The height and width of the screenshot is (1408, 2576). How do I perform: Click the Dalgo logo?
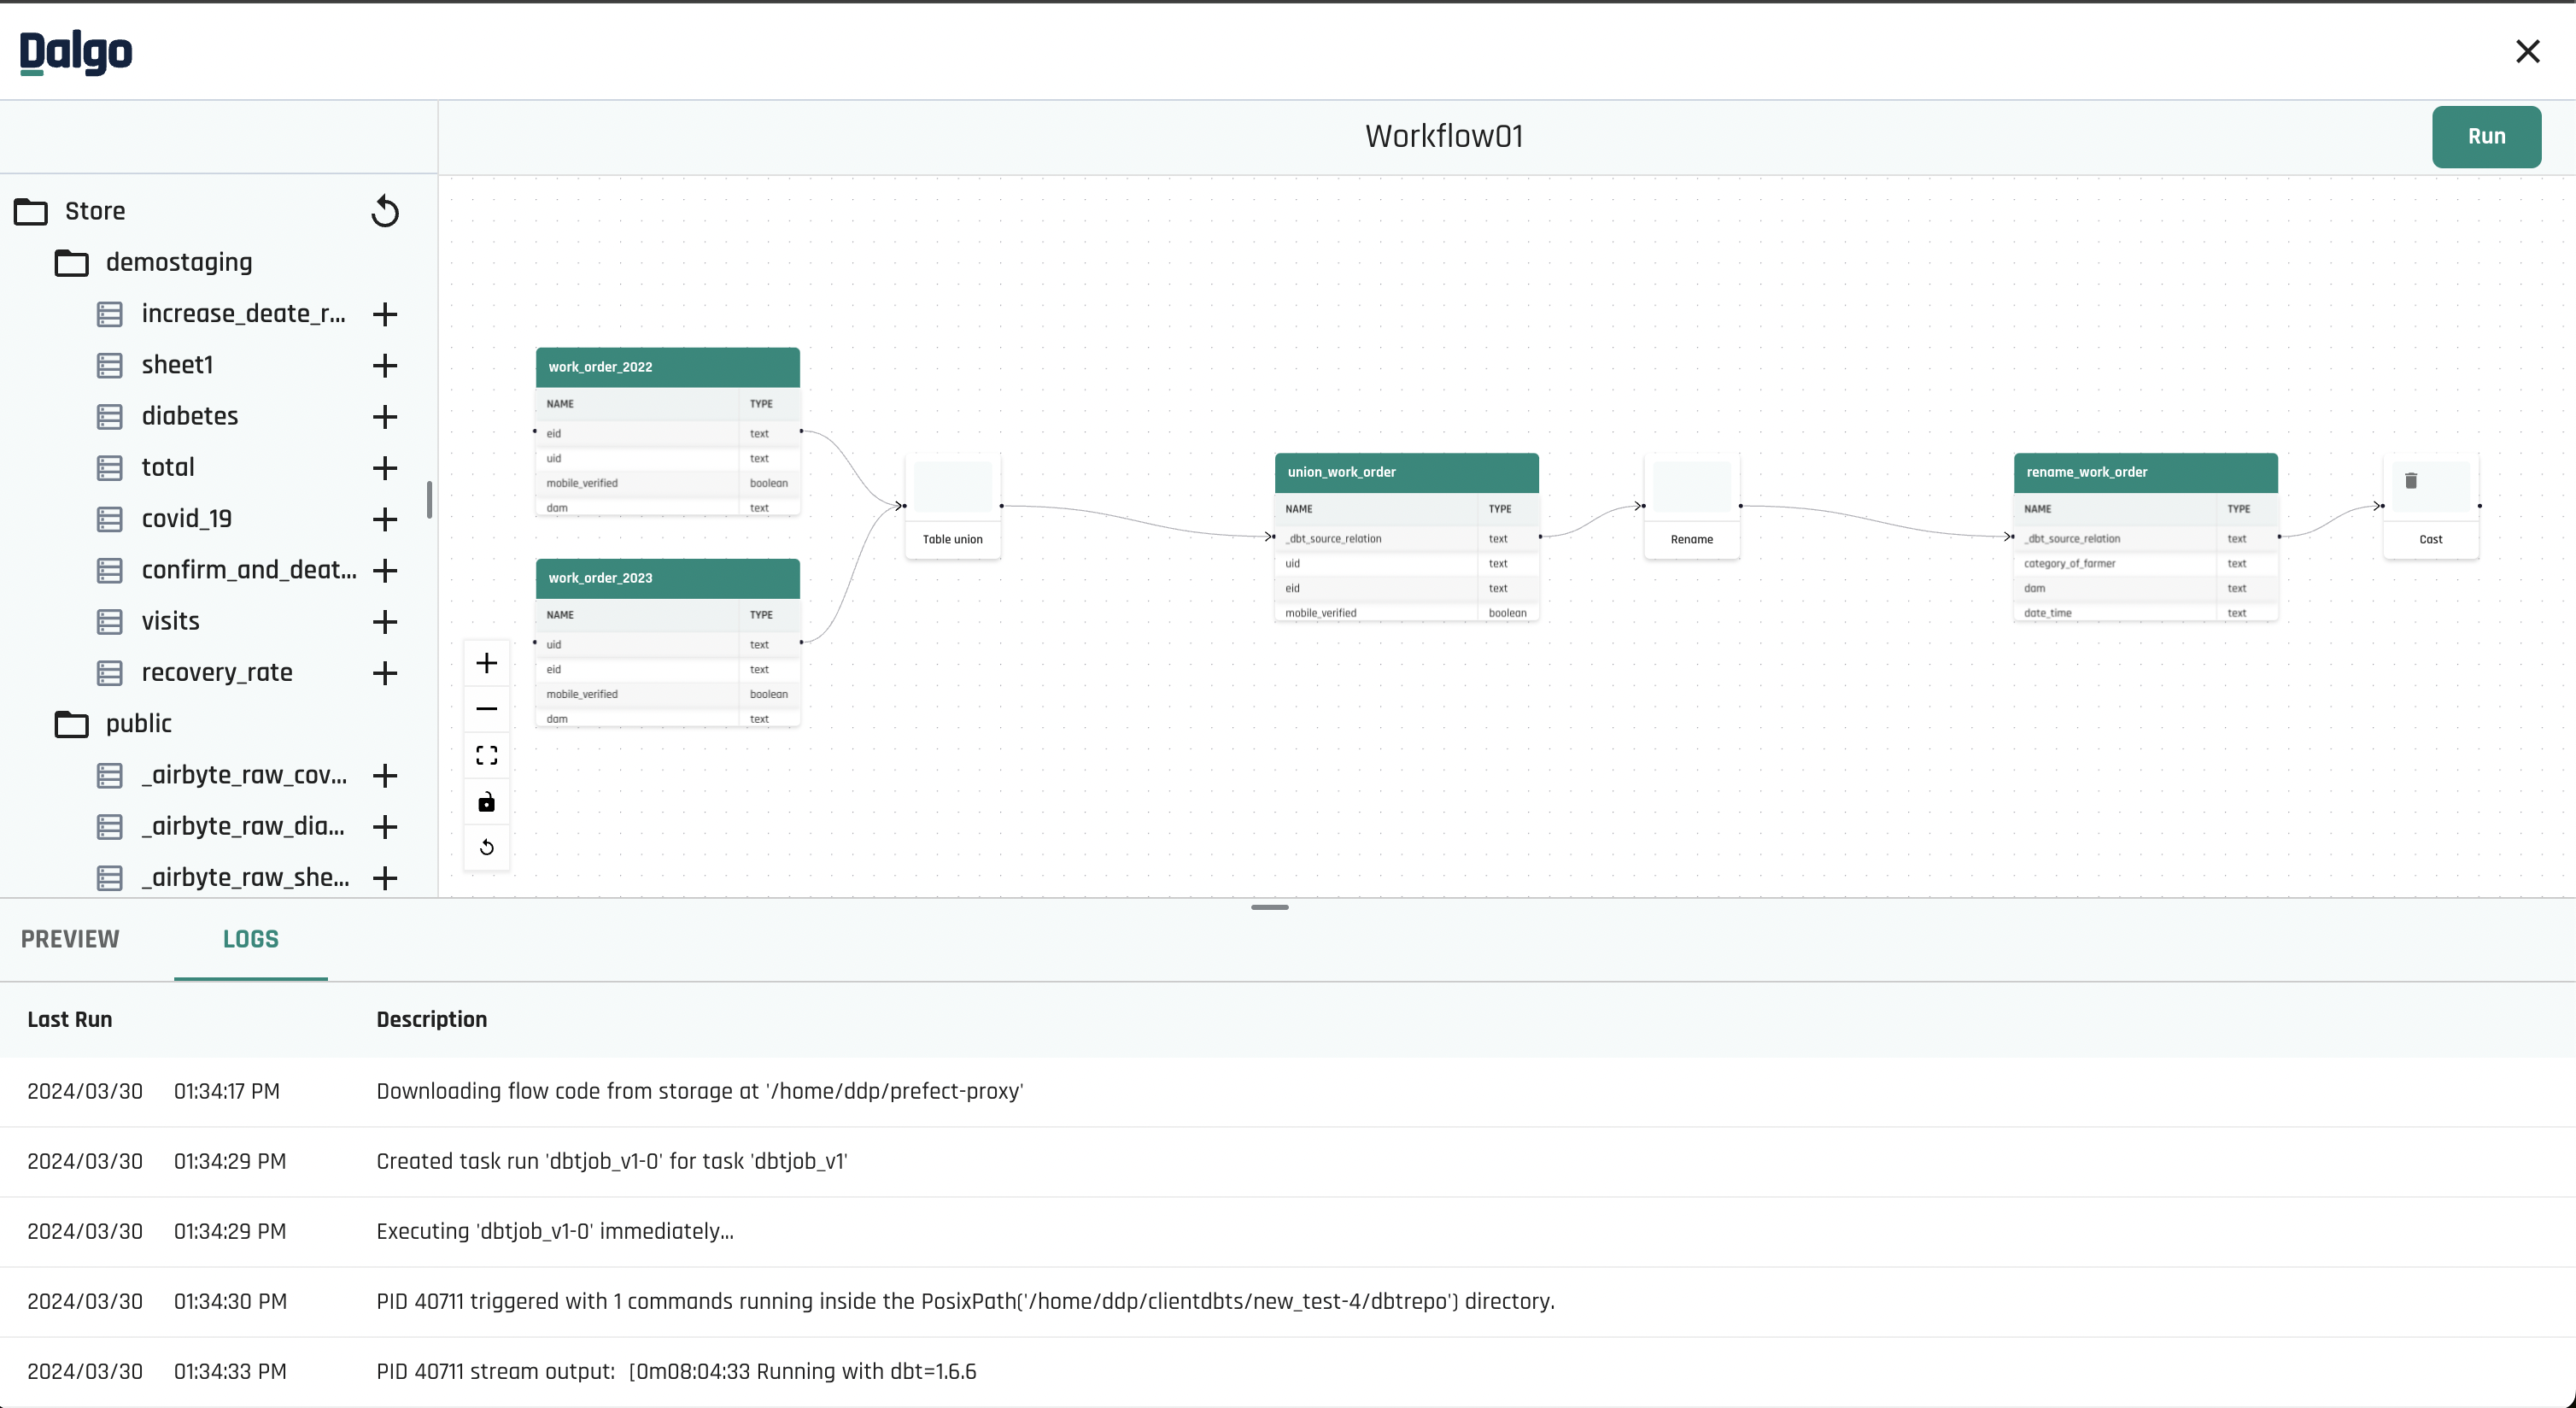pos(75,52)
